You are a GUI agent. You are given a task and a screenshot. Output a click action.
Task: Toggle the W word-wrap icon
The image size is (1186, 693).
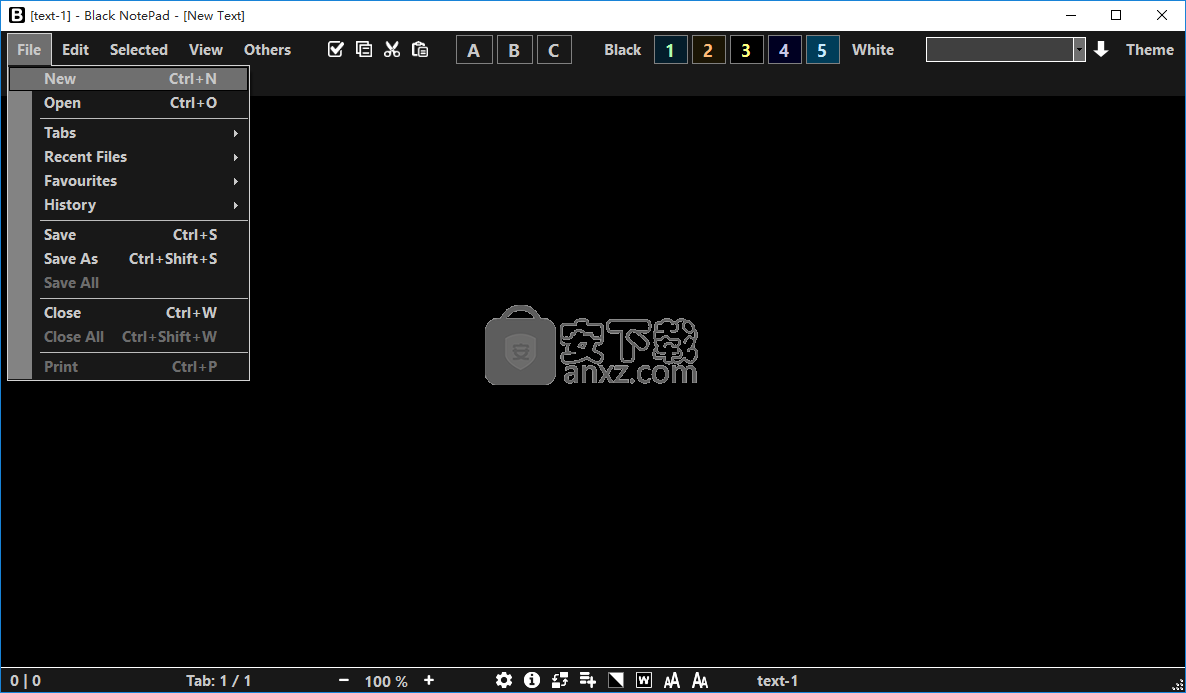coord(644,680)
